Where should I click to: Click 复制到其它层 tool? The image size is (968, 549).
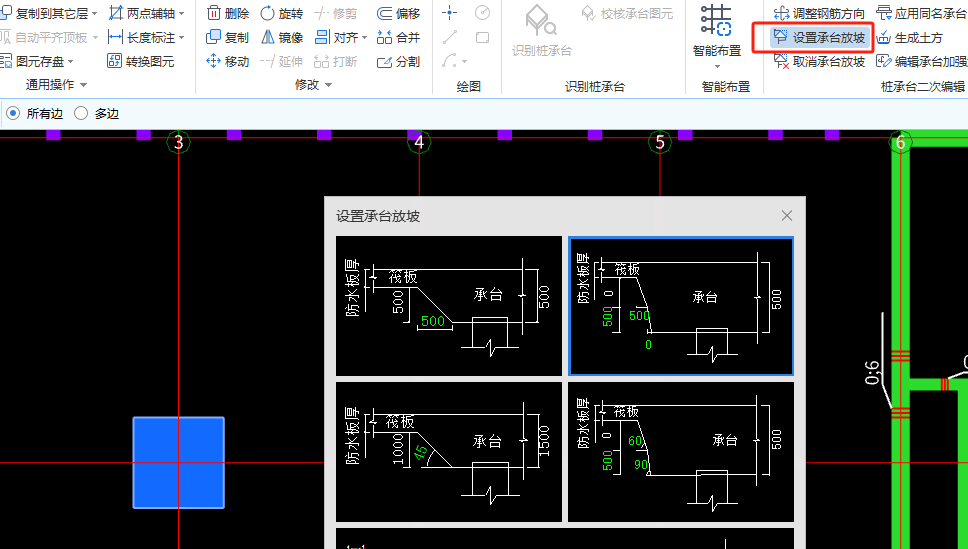click(x=45, y=13)
